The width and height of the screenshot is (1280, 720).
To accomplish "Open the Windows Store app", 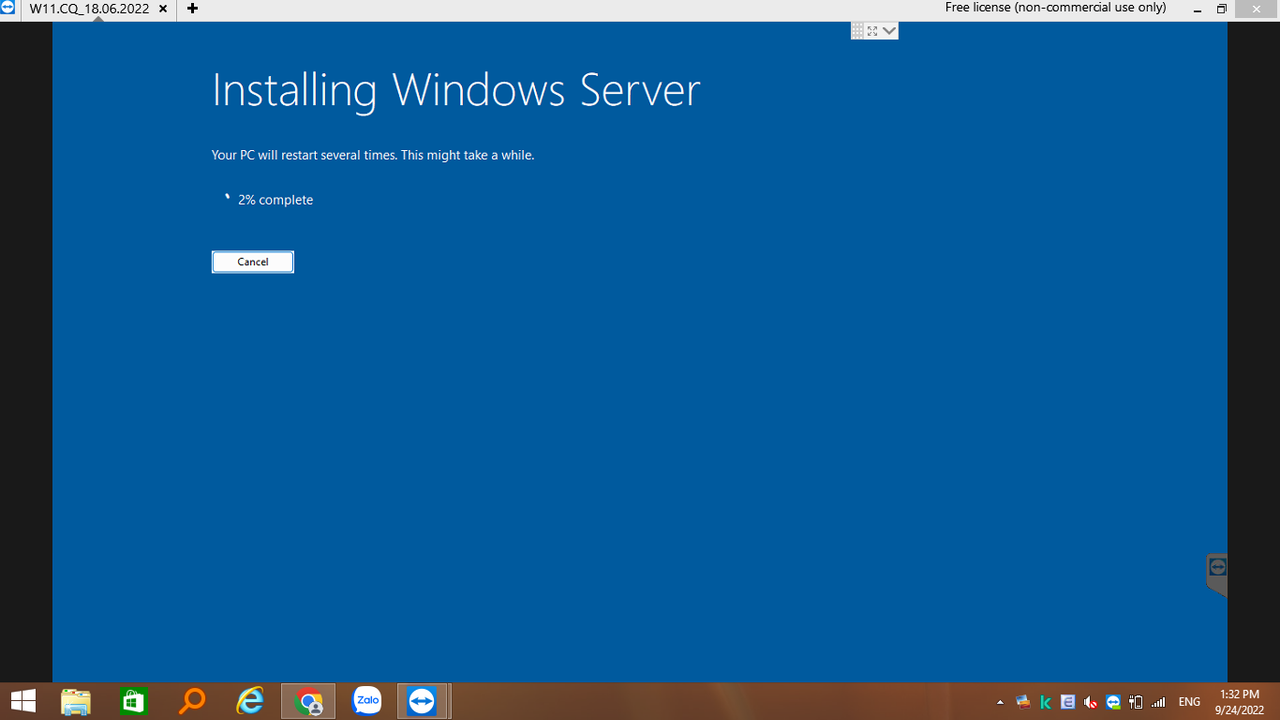I will point(133,701).
